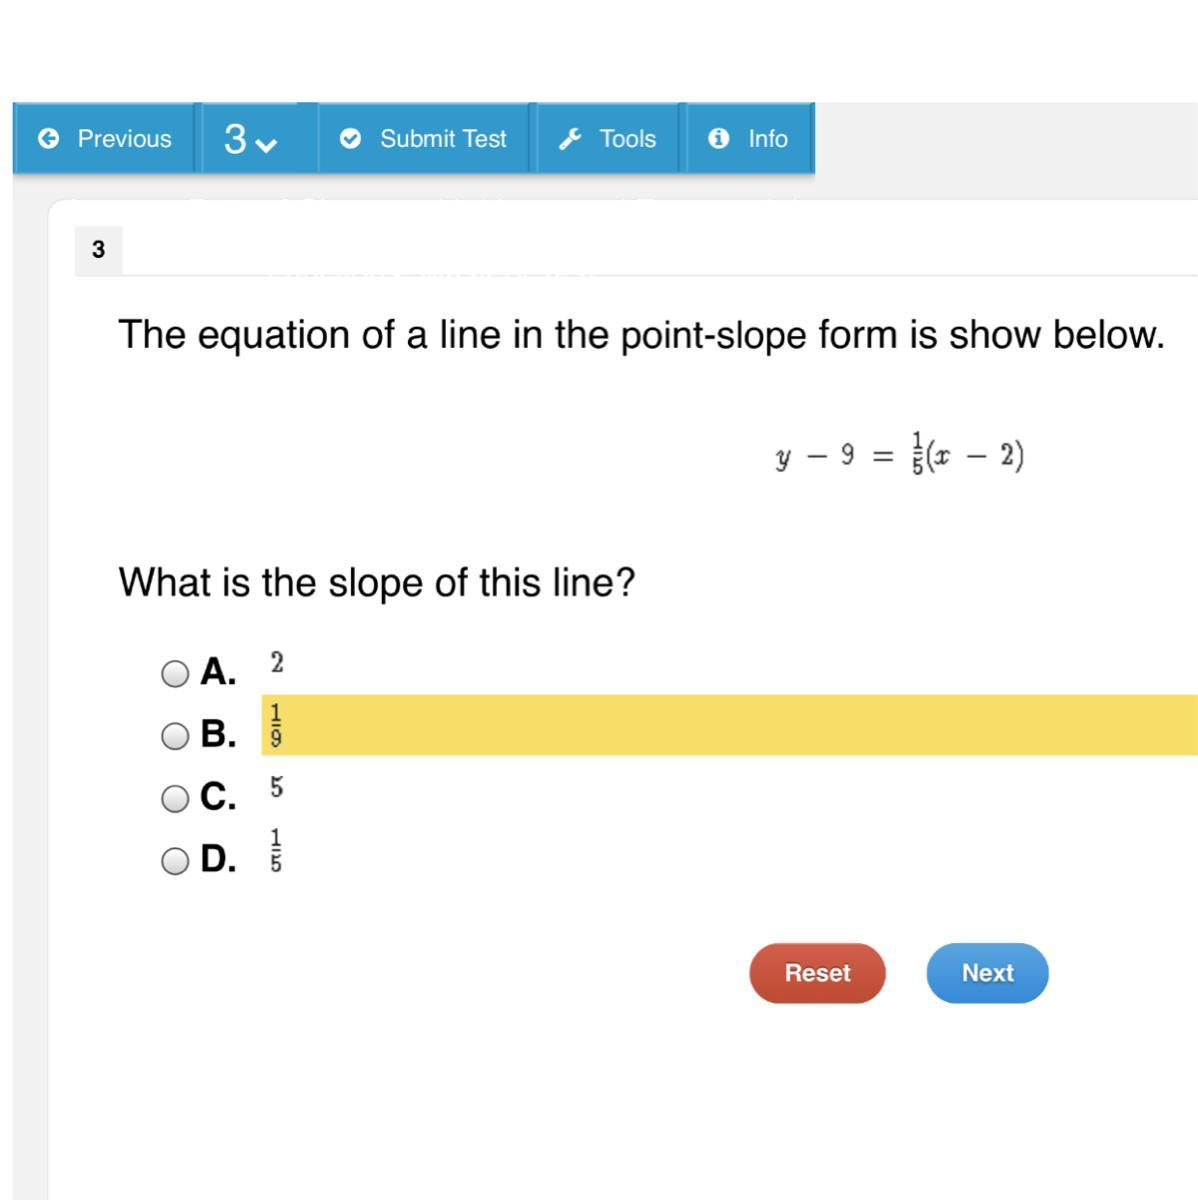Click the answer D fraction one-fifth
Screen dimensions: 1198x1200
[x=276, y=850]
